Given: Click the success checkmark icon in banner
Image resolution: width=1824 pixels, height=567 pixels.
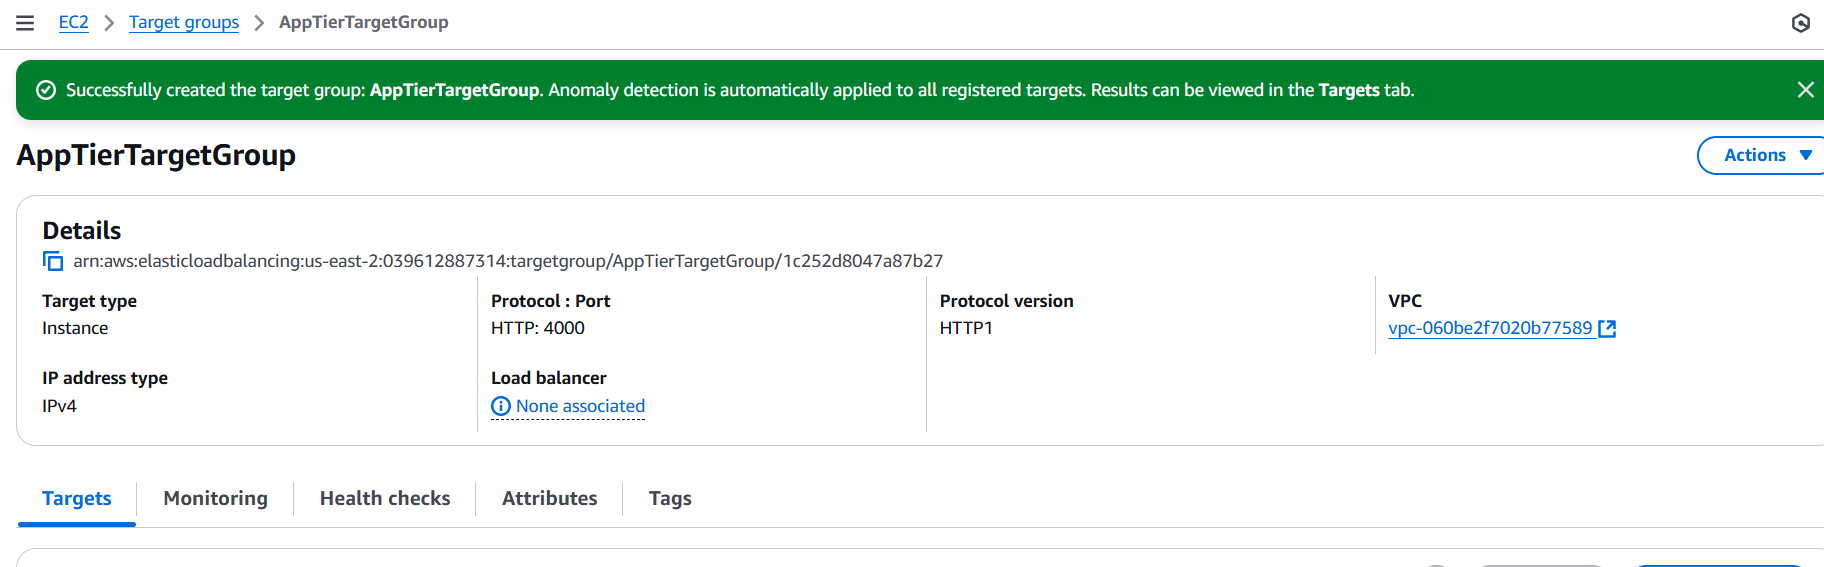Looking at the screenshot, I should (x=46, y=90).
